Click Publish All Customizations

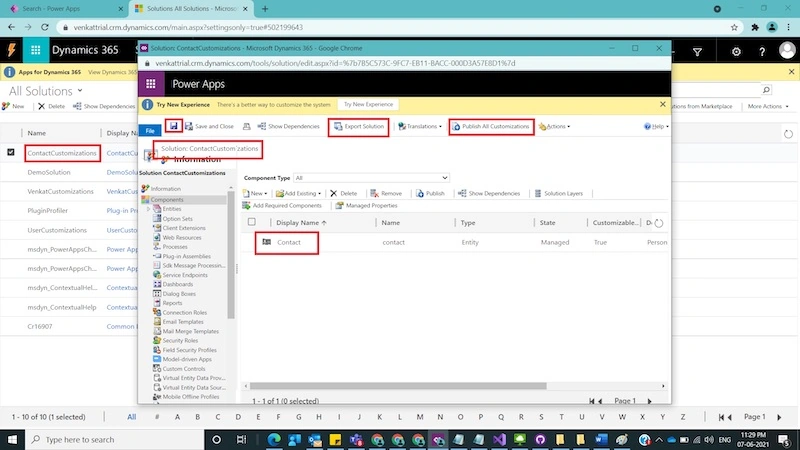[491, 126]
